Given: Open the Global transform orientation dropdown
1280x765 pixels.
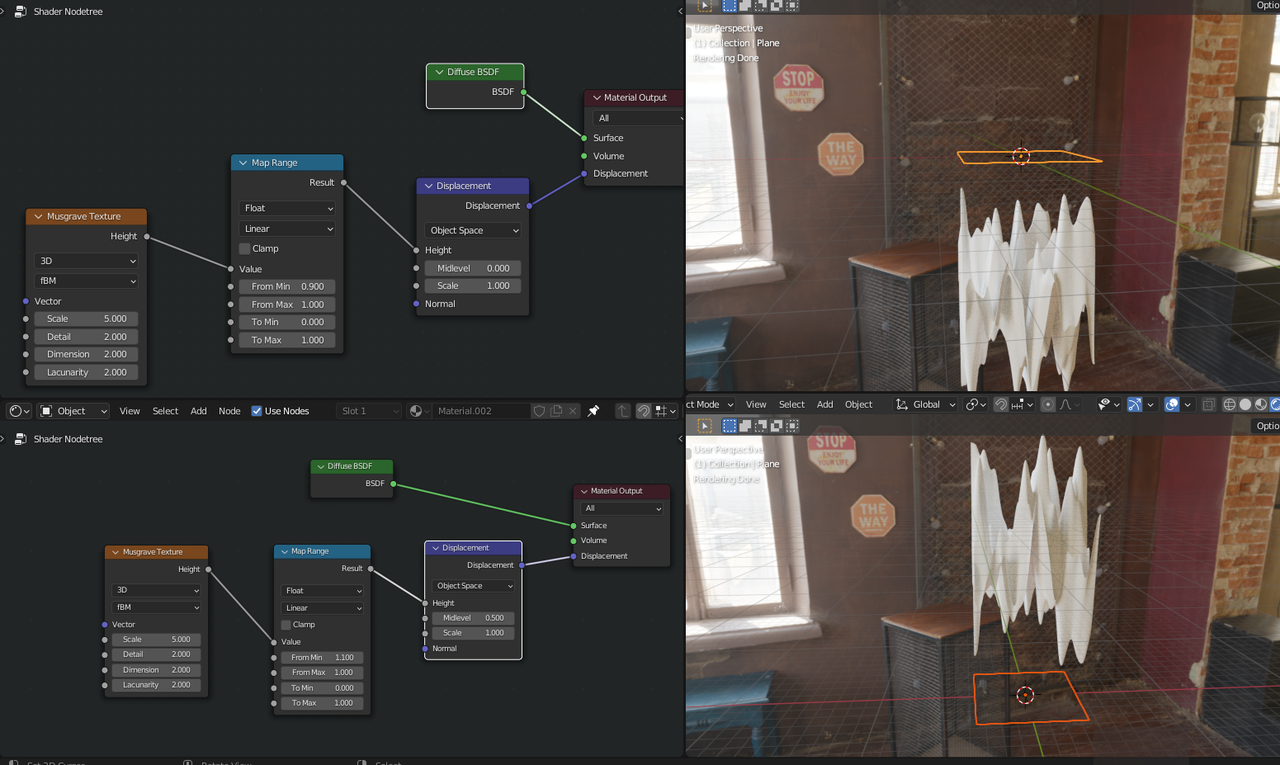Looking at the screenshot, I should [923, 404].
